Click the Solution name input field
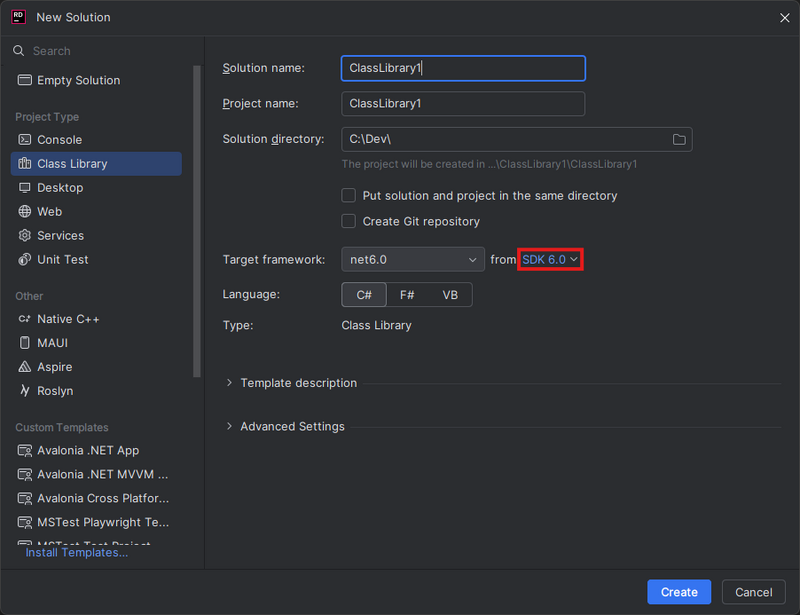 [463, 68]
